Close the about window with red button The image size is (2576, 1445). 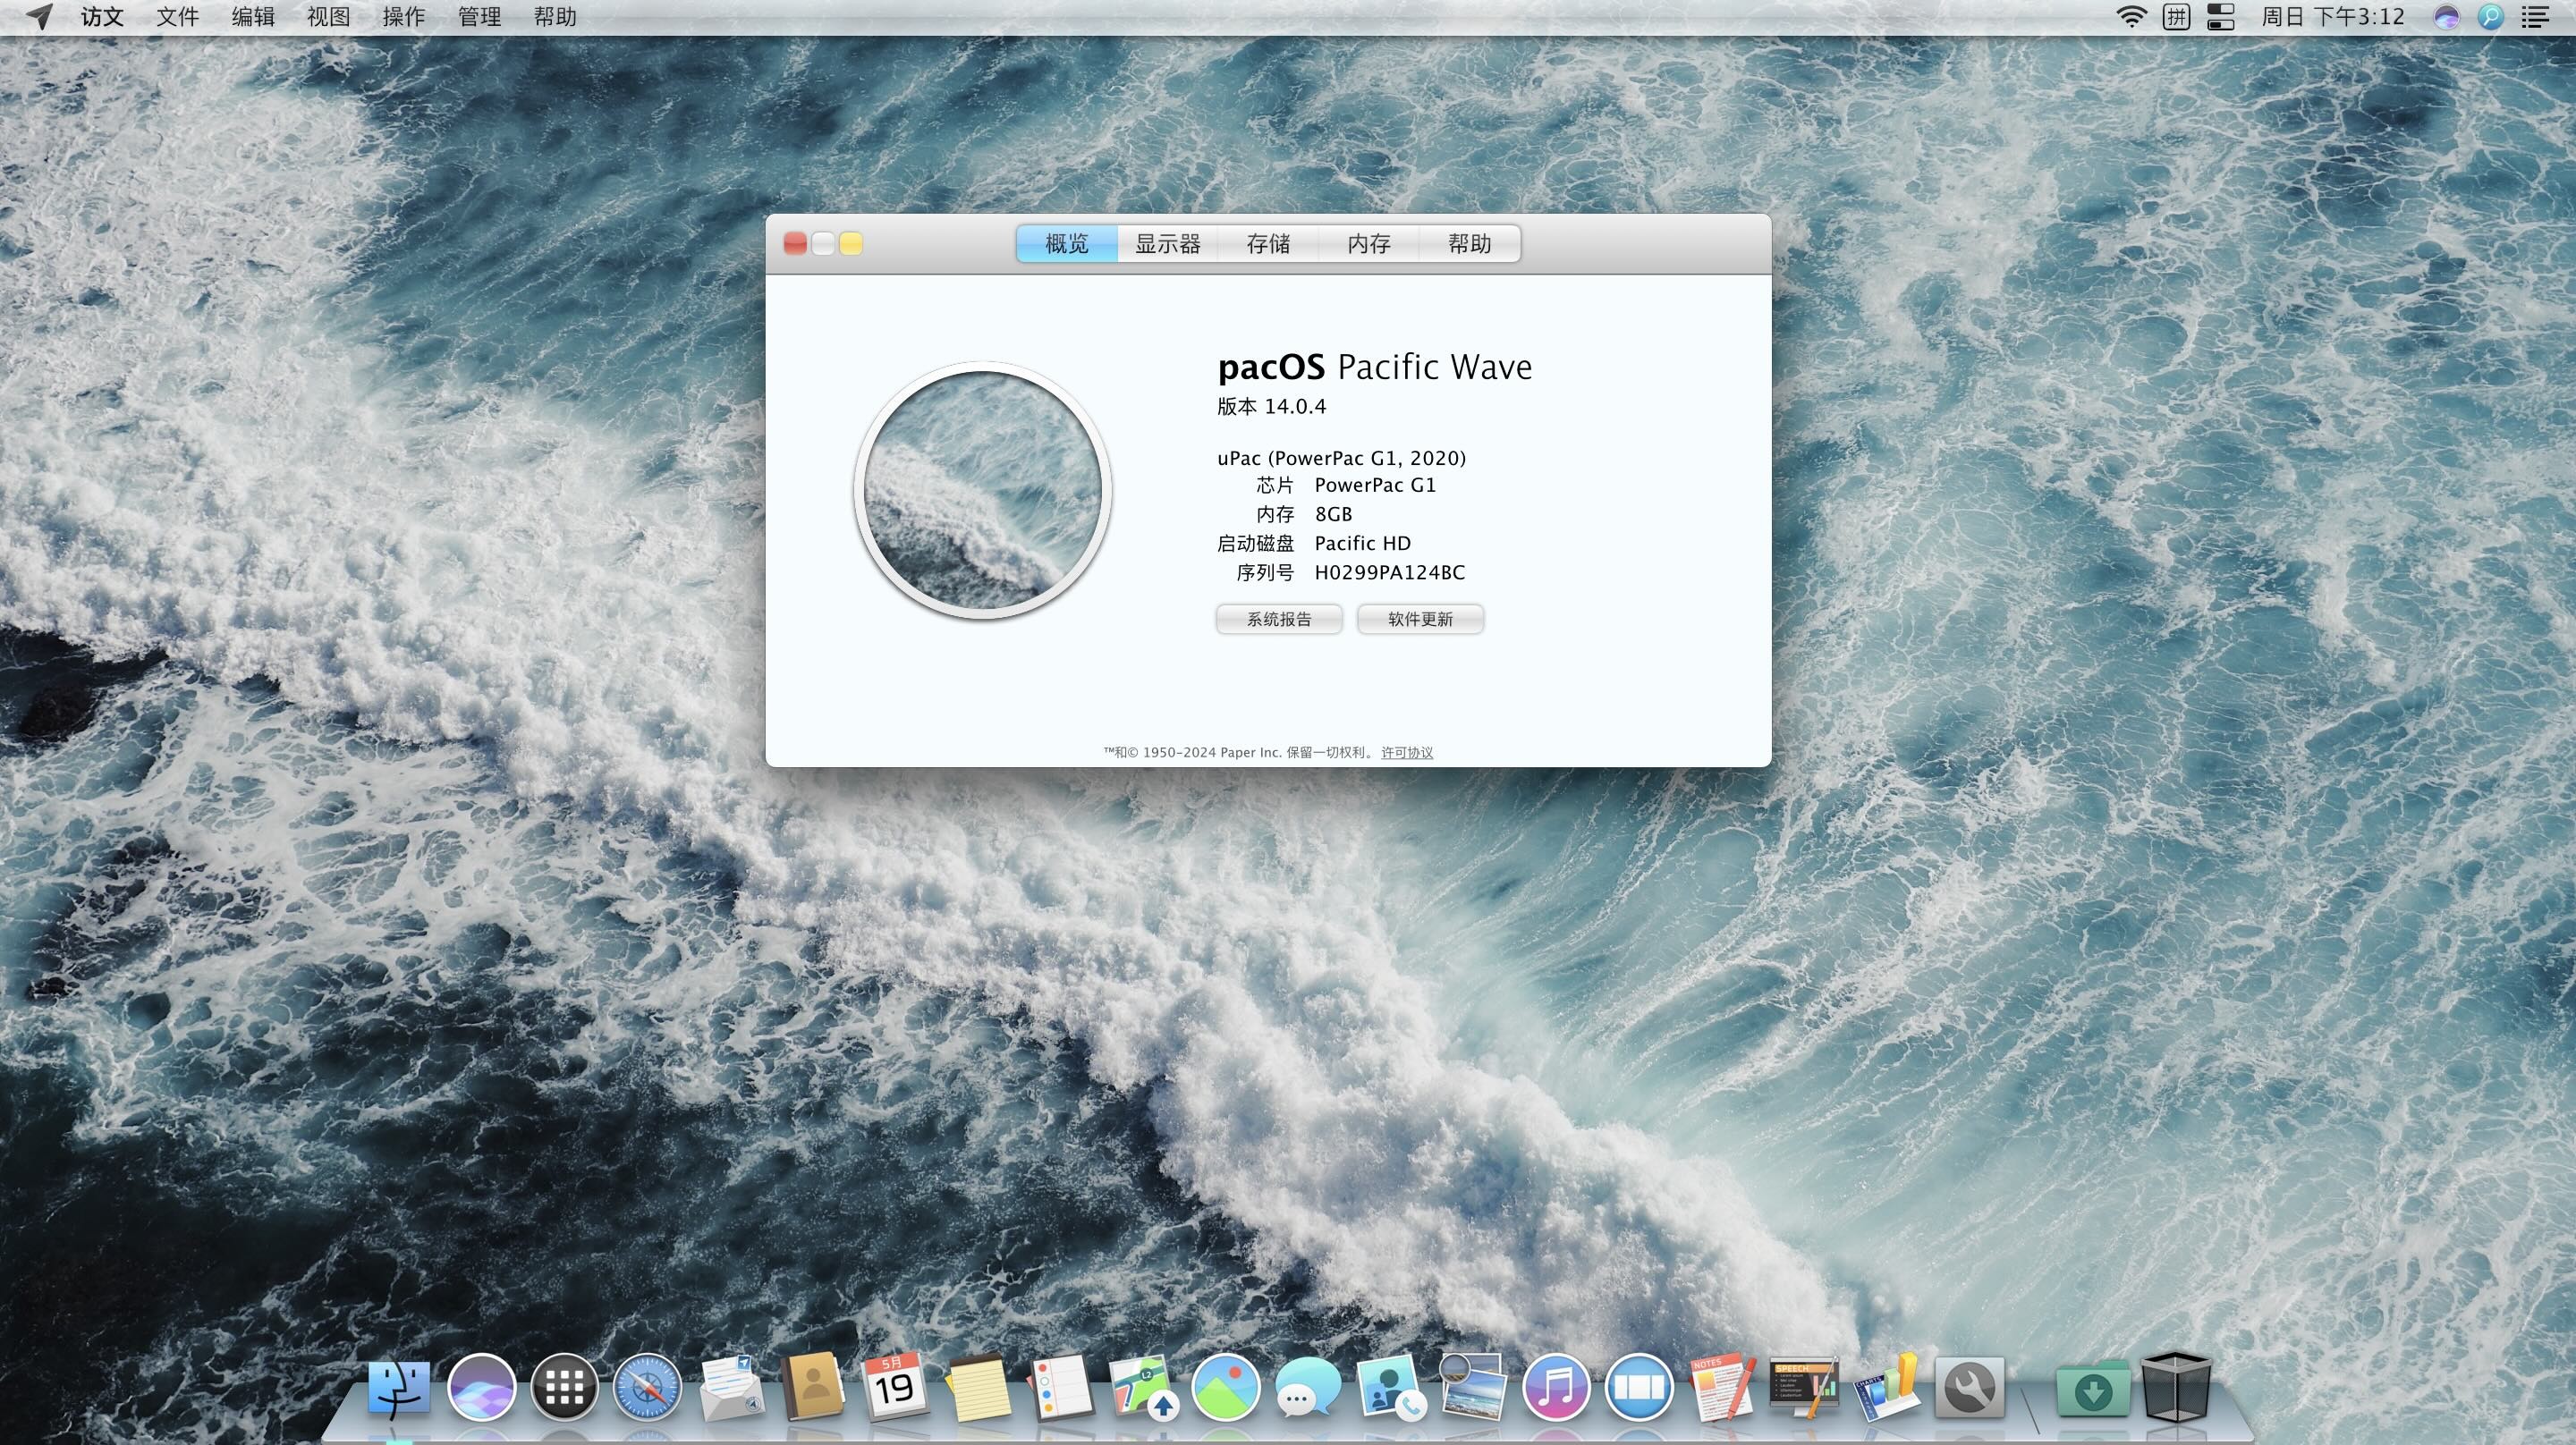[x=795, y=244]
